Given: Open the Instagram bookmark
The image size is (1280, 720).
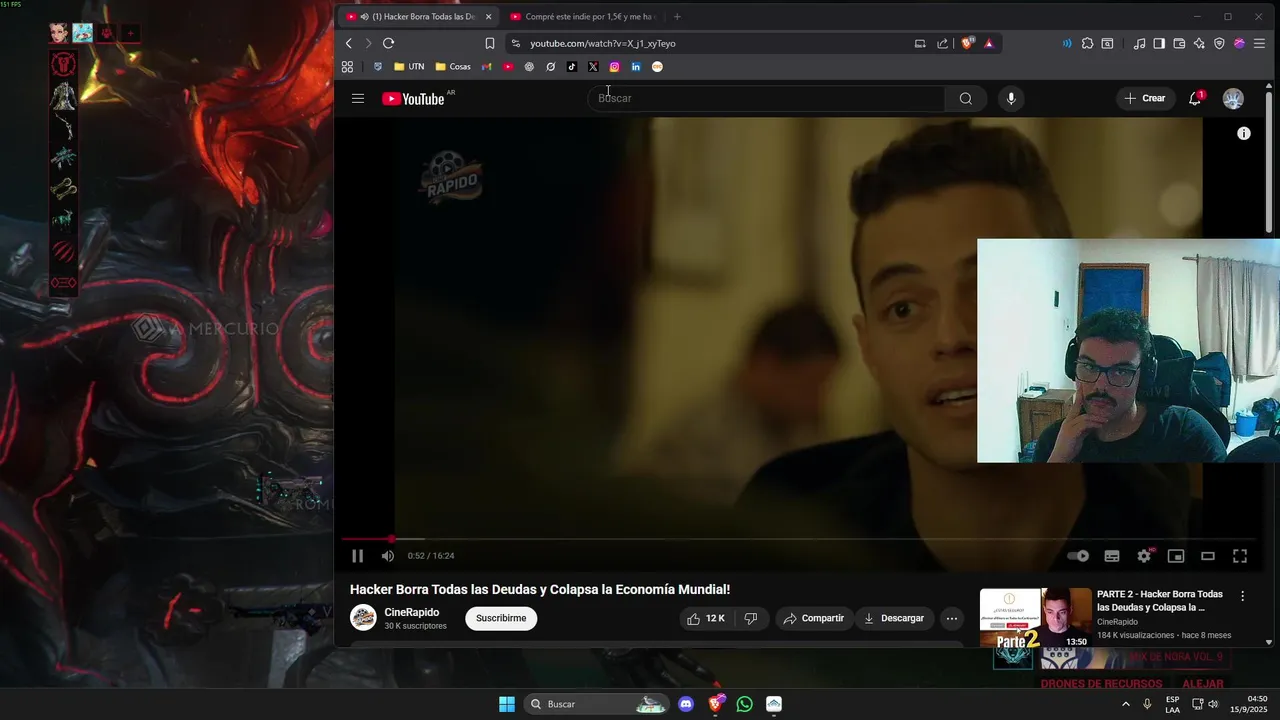Looking at the screenshot, I should click(x=614, y=67).
